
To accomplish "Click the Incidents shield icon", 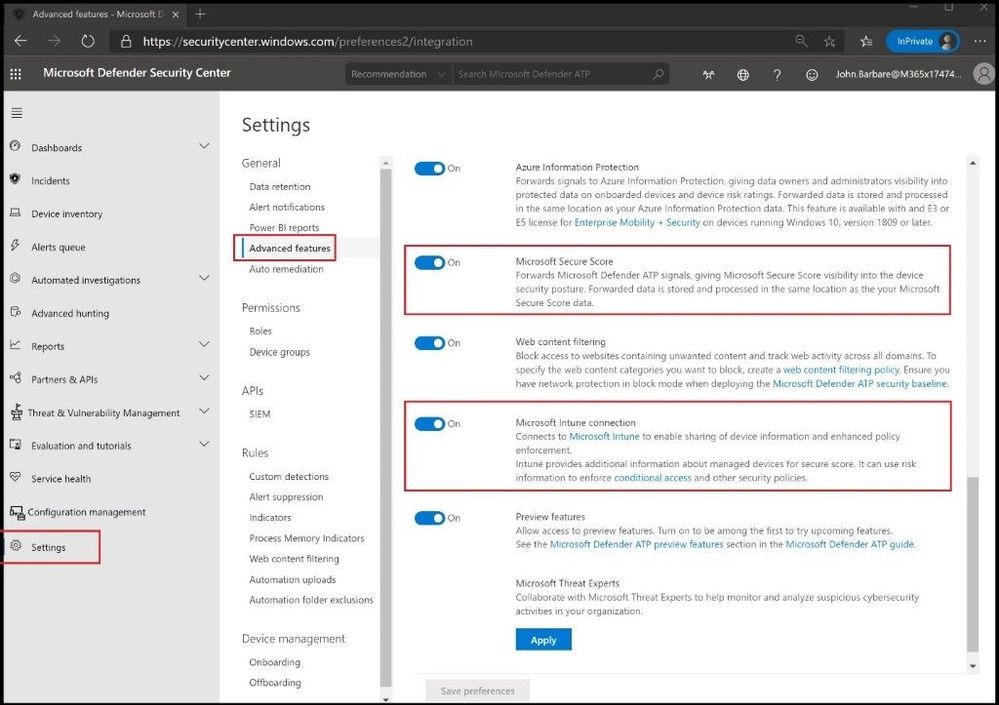I will click(x=15, y=179).
